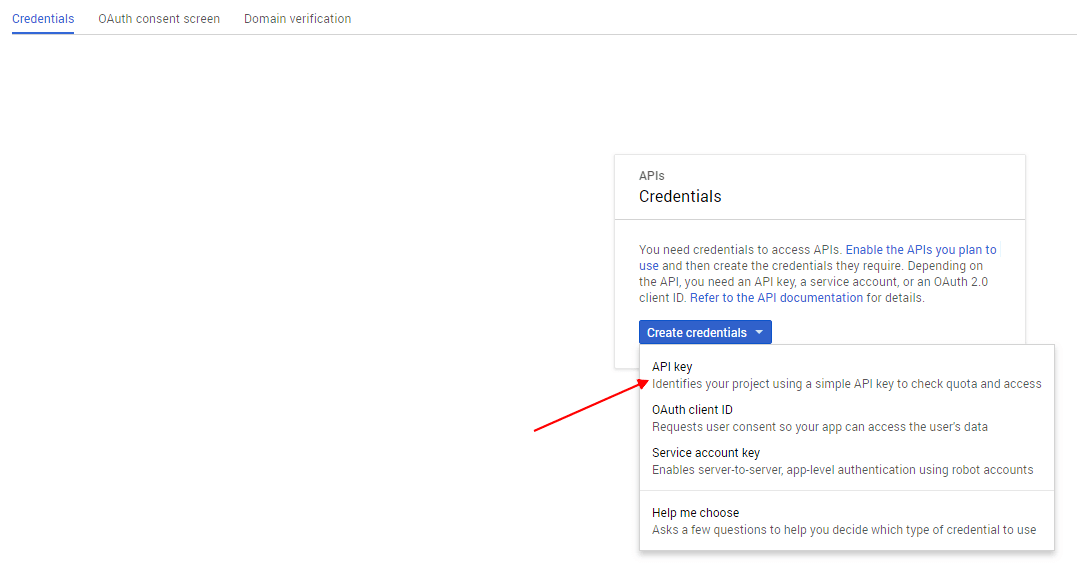
Task: Click the Create credentials button label
Action: tap(696, 332)
